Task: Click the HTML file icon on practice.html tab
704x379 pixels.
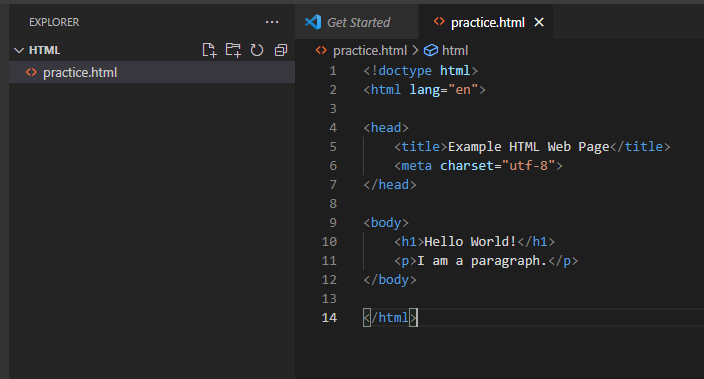Action: tap(439, 21)
